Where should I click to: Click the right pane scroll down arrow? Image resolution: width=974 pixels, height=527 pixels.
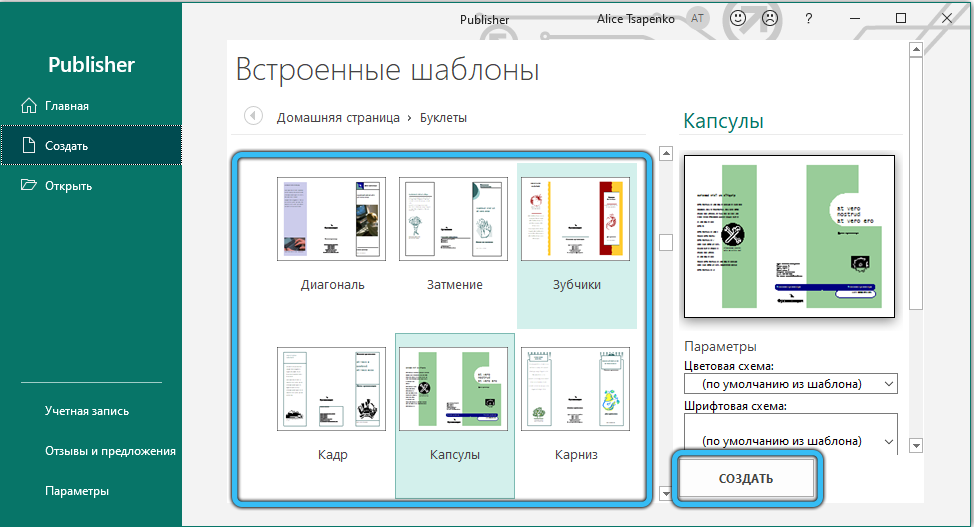point(916,445)
